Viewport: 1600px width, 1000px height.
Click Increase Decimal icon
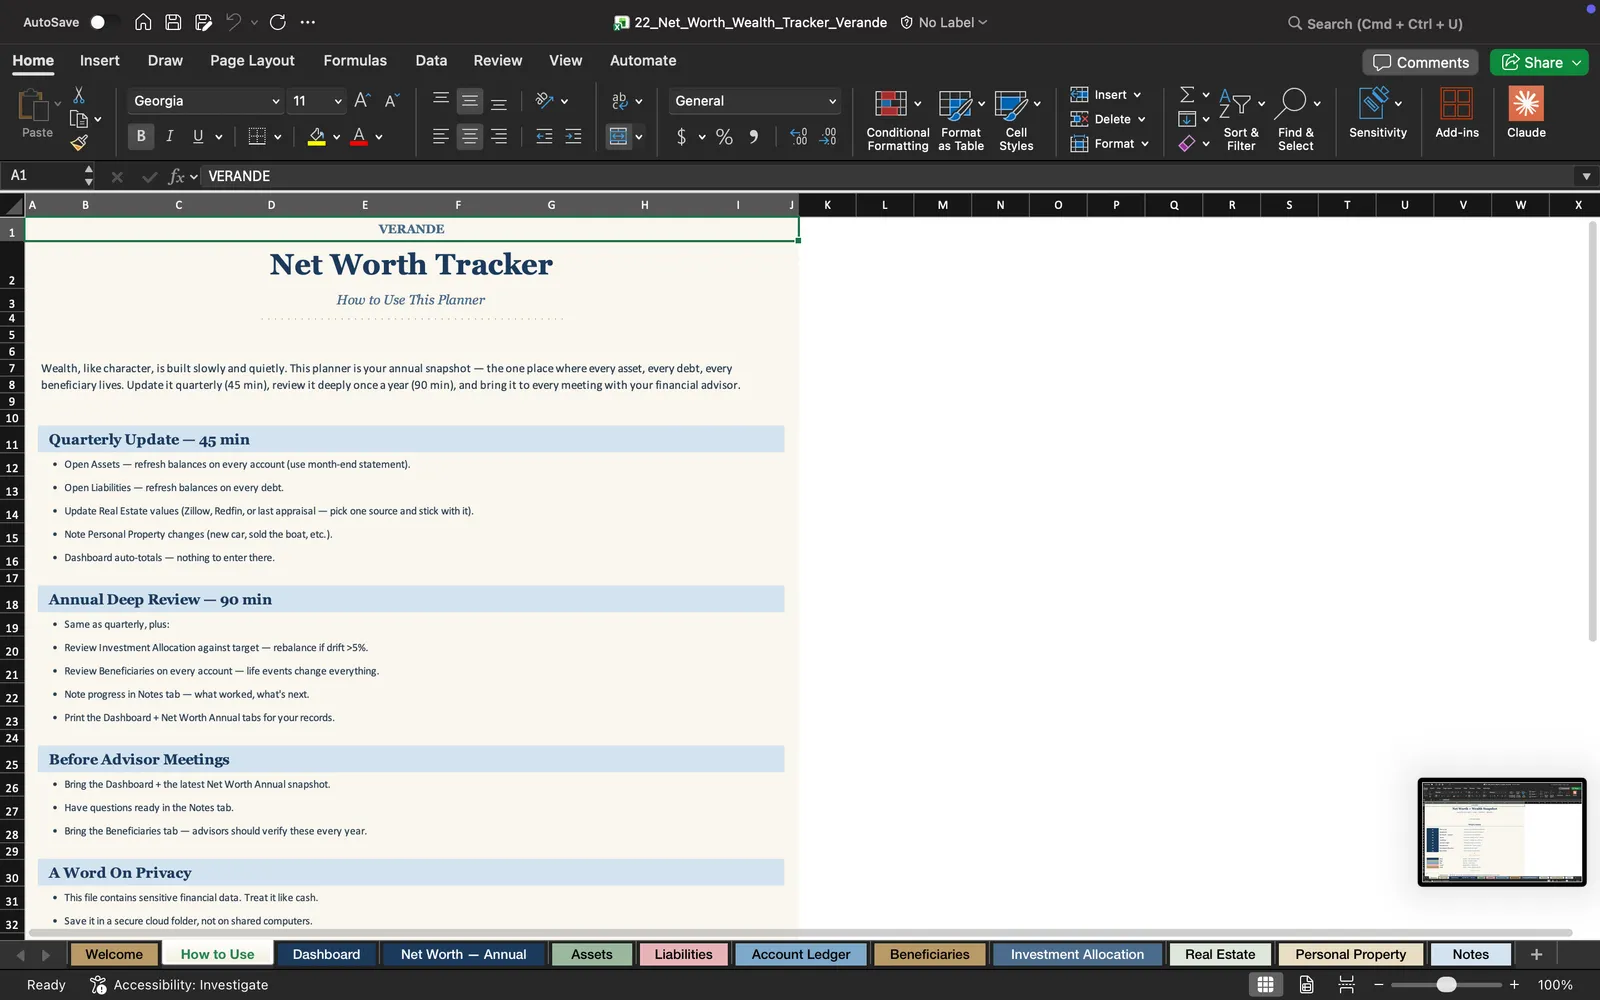click(x=798, y=137)
